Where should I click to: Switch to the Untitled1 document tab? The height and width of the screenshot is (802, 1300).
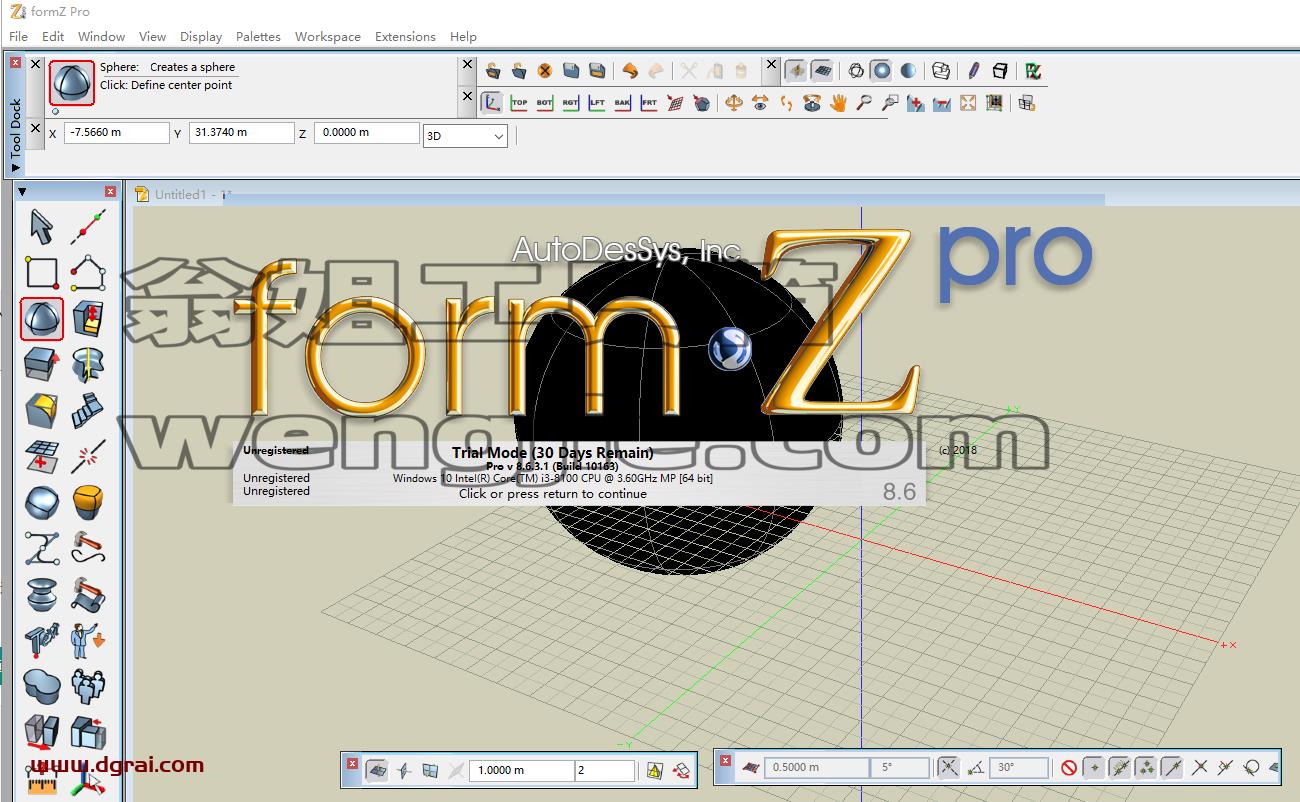183,194
